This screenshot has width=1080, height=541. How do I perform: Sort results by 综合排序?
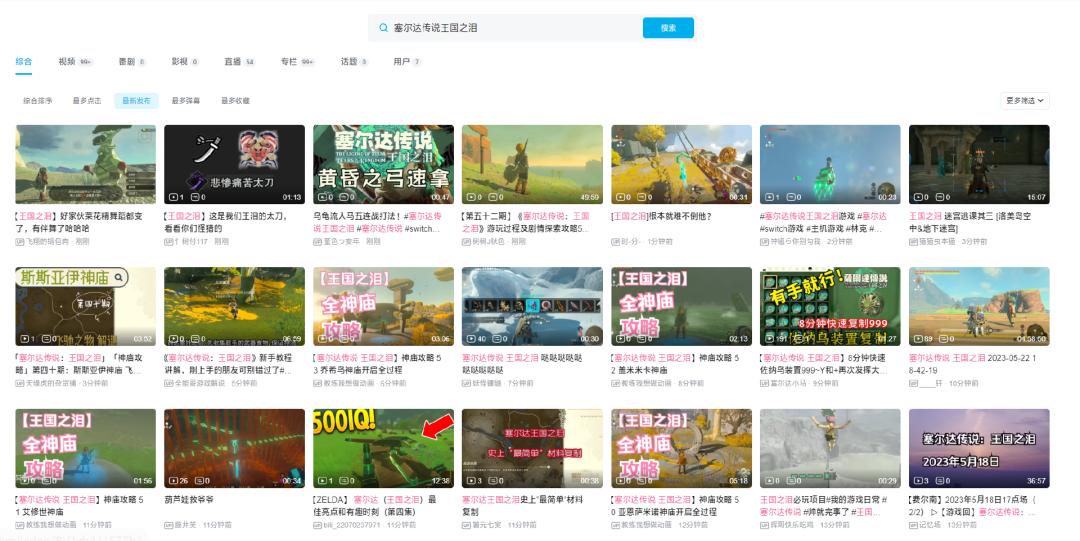pos(37,101)
